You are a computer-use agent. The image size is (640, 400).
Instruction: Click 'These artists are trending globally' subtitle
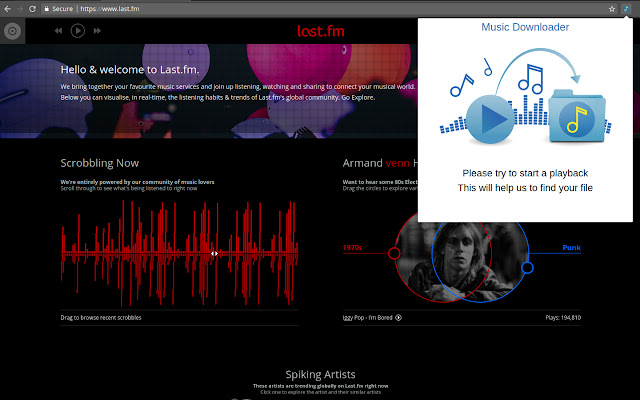[x=320, y=386]
